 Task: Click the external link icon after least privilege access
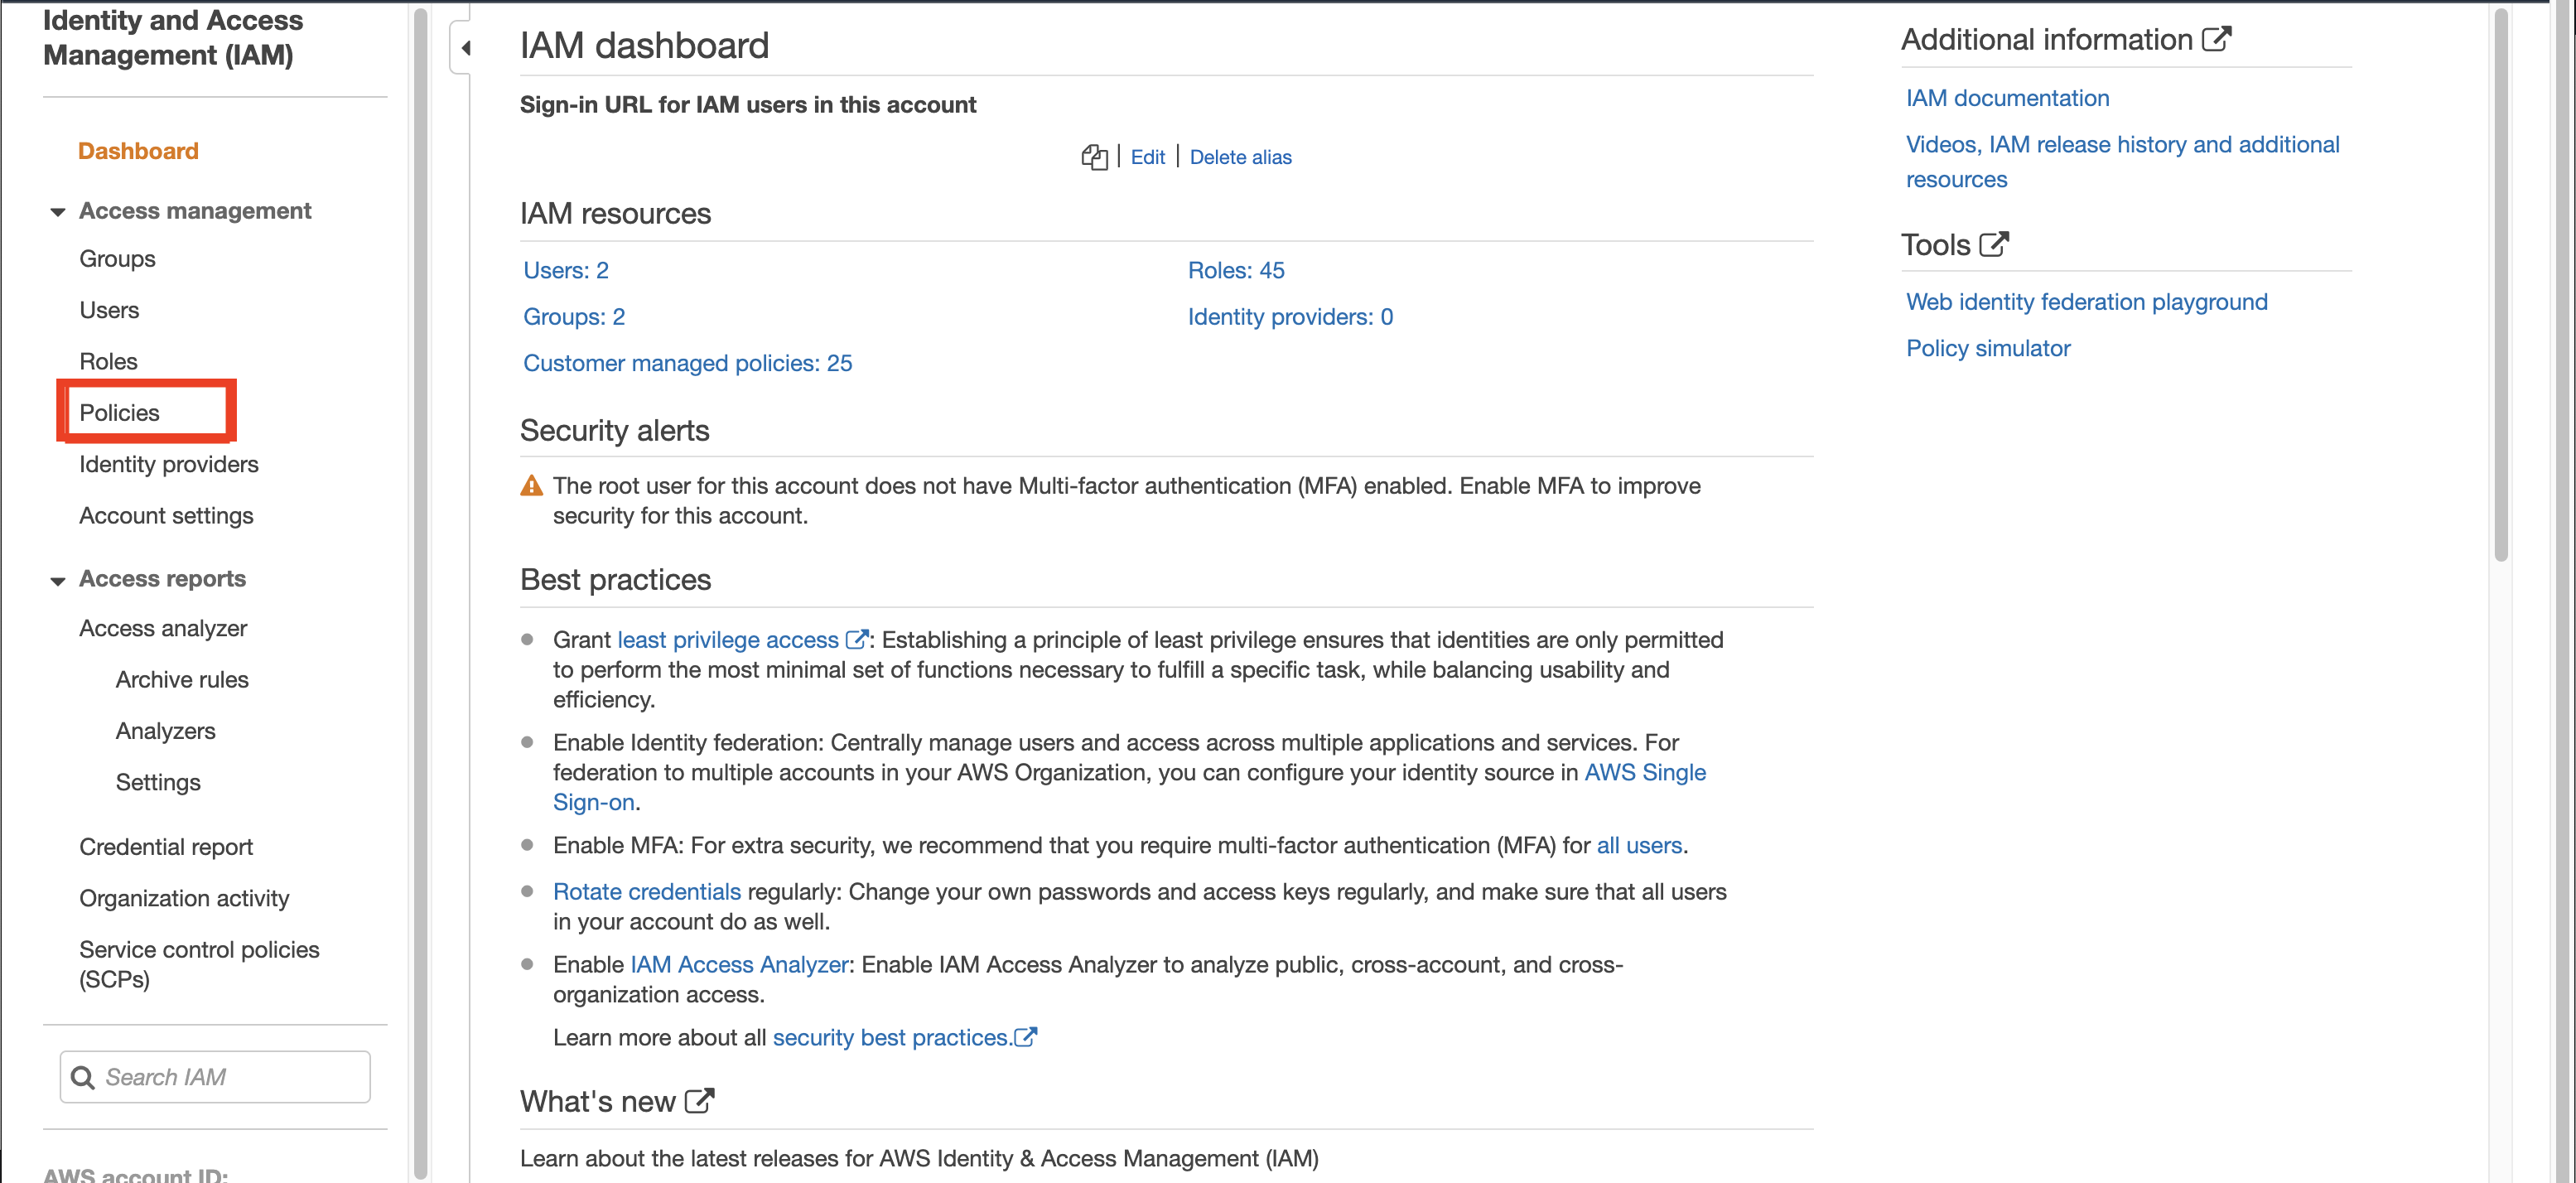coord(856,640)
